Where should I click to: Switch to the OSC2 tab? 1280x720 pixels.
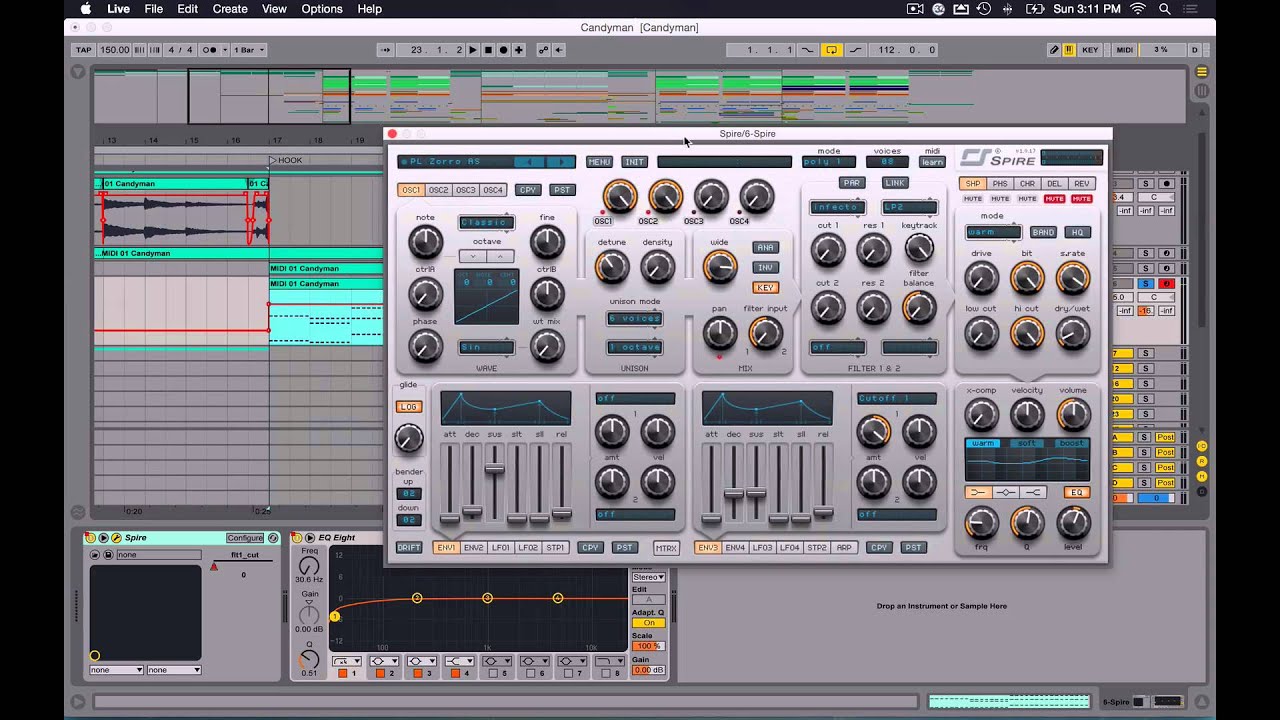coord(439,190)
